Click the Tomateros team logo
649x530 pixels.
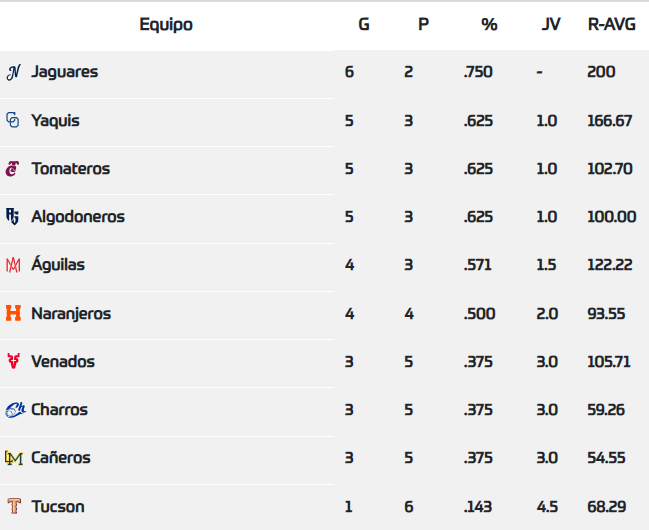click(13, 169)
